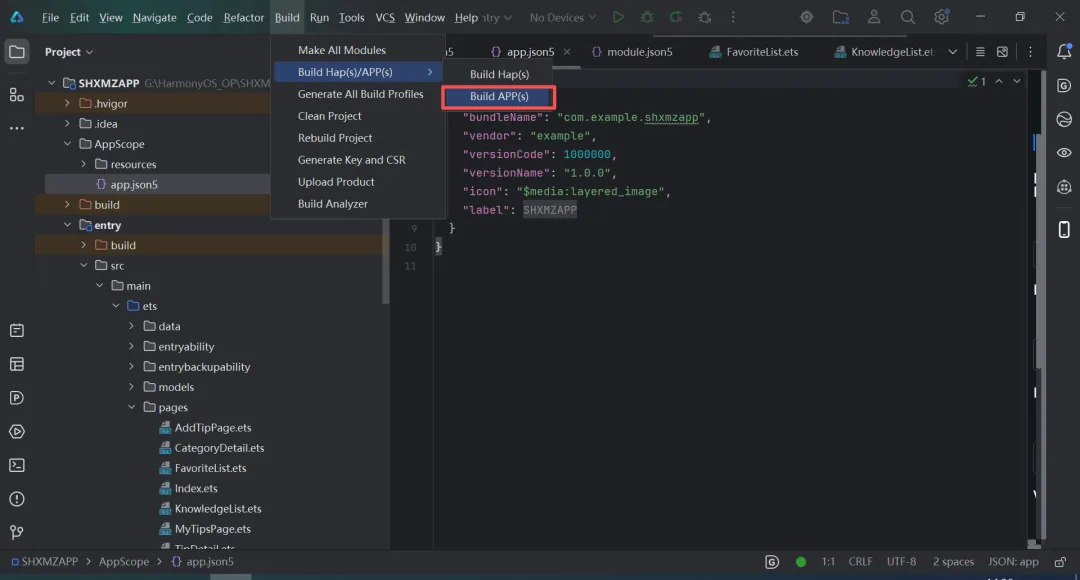The image size is (1080, 580).
Task: Open the Terminal tool window icon
Action: (17, 466)
